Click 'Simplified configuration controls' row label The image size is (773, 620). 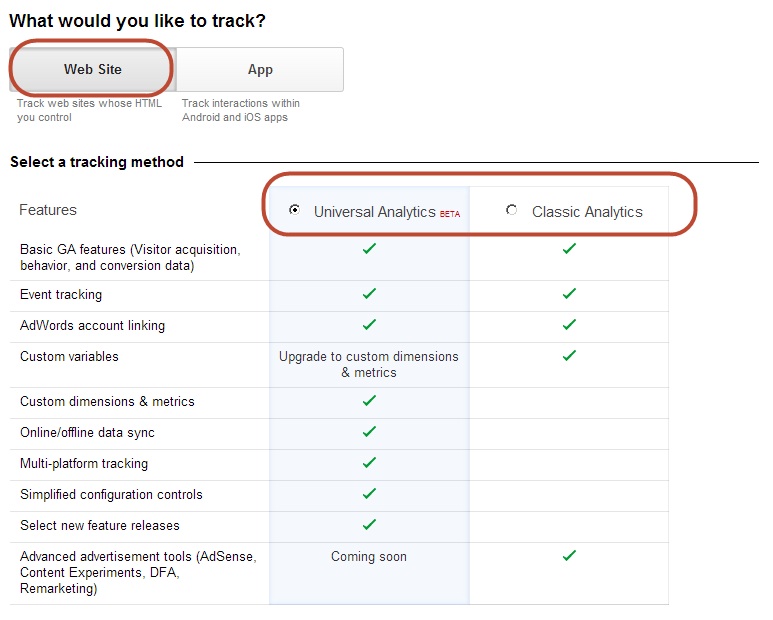pos(111,495)
